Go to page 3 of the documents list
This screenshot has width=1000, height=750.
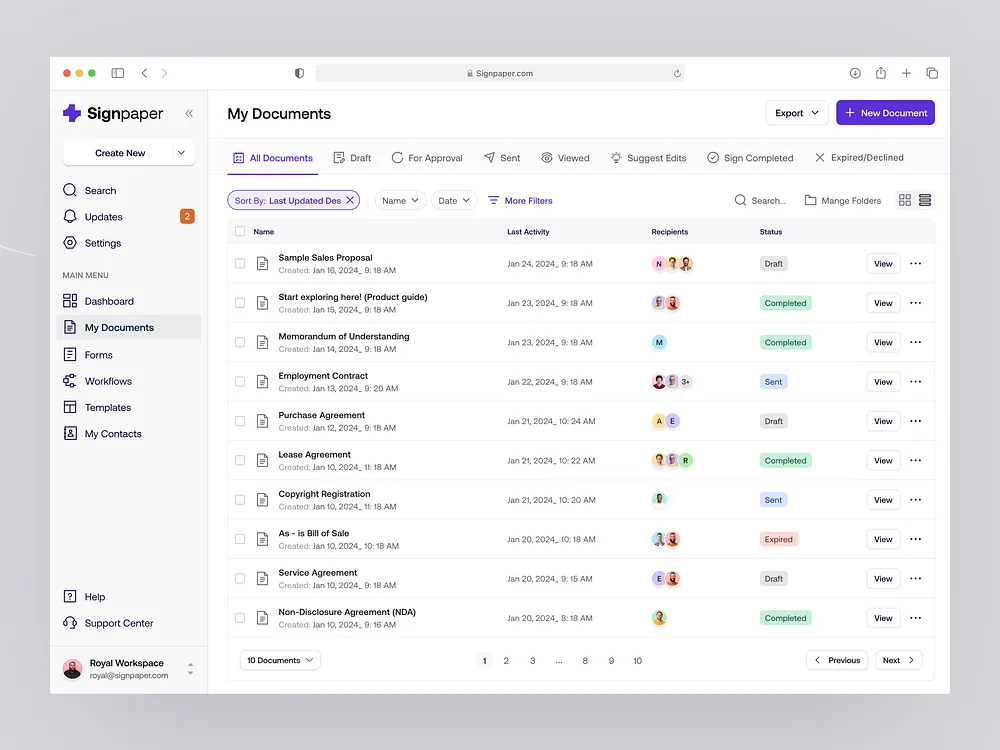tap(532, 660)
